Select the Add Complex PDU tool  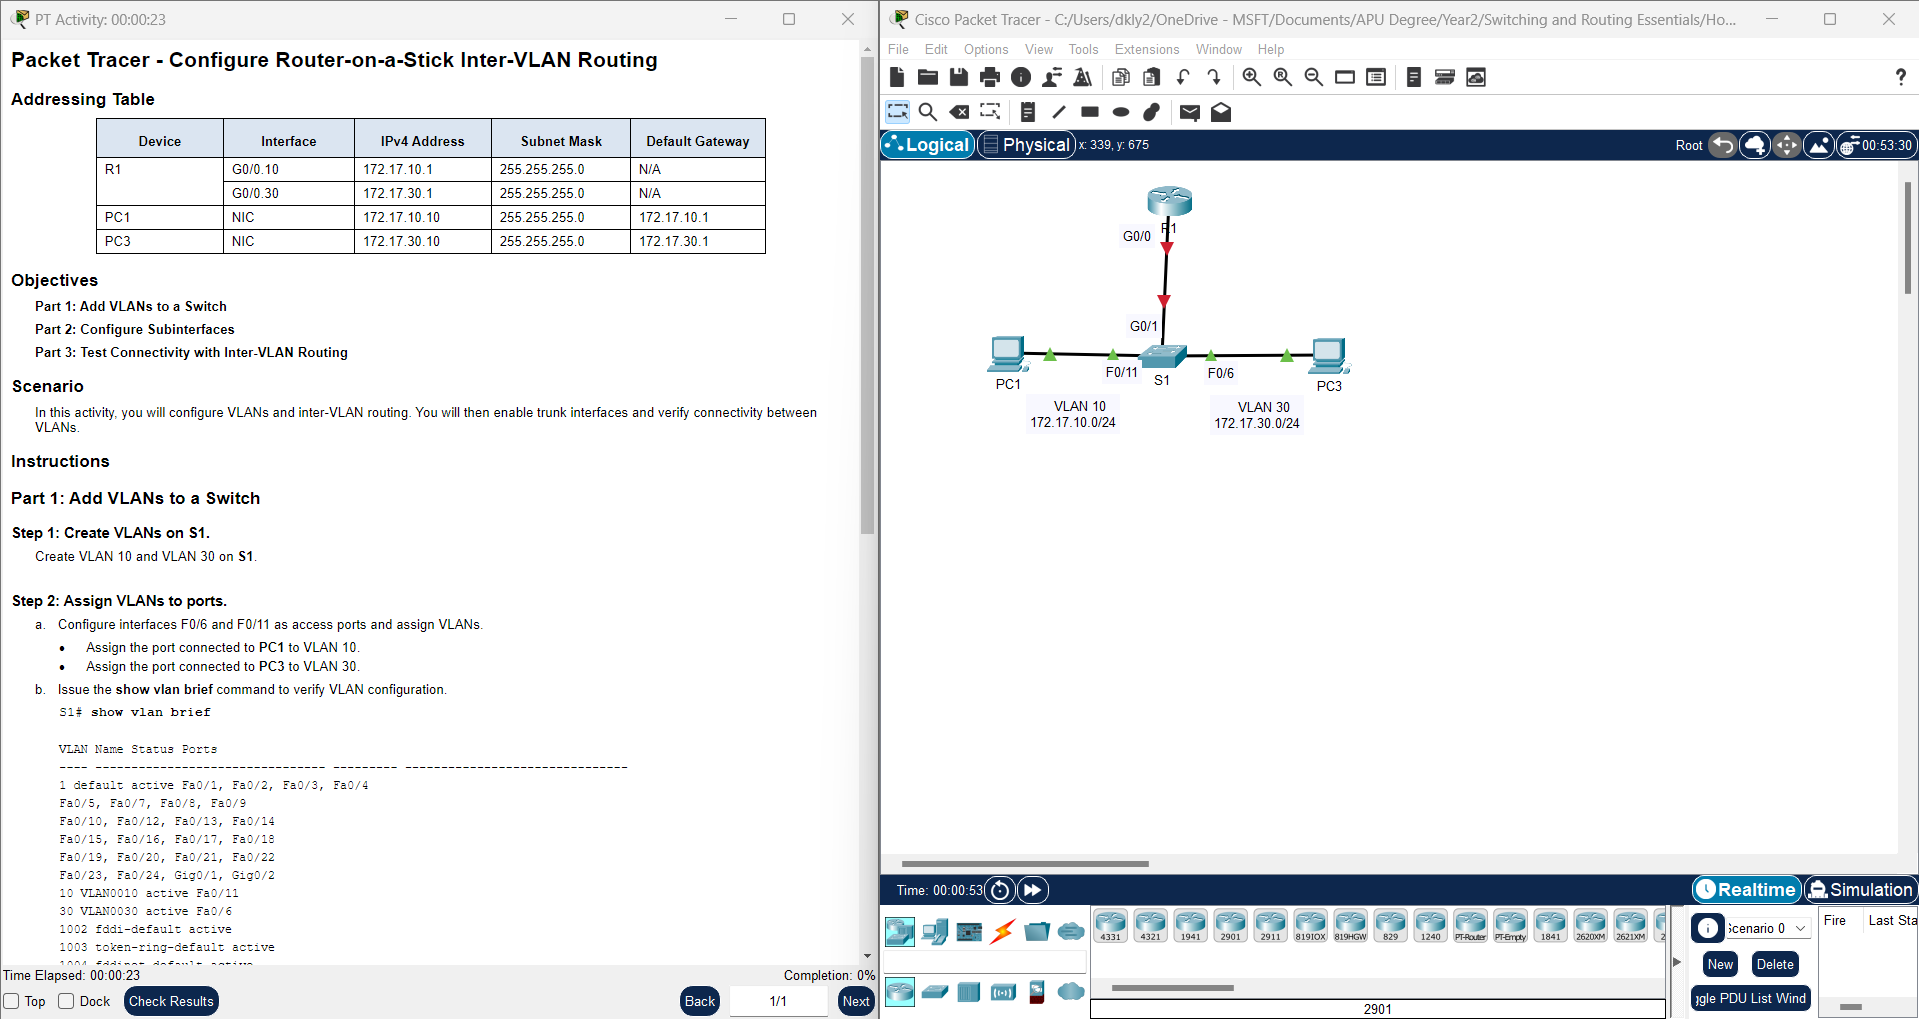click(x=1220, y=112)
